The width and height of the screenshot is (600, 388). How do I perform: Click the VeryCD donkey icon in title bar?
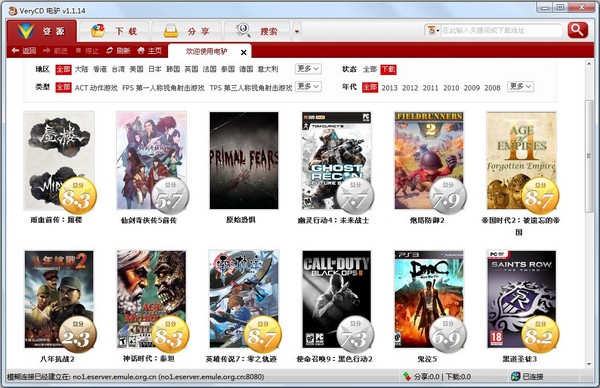(x=13, y=11)
